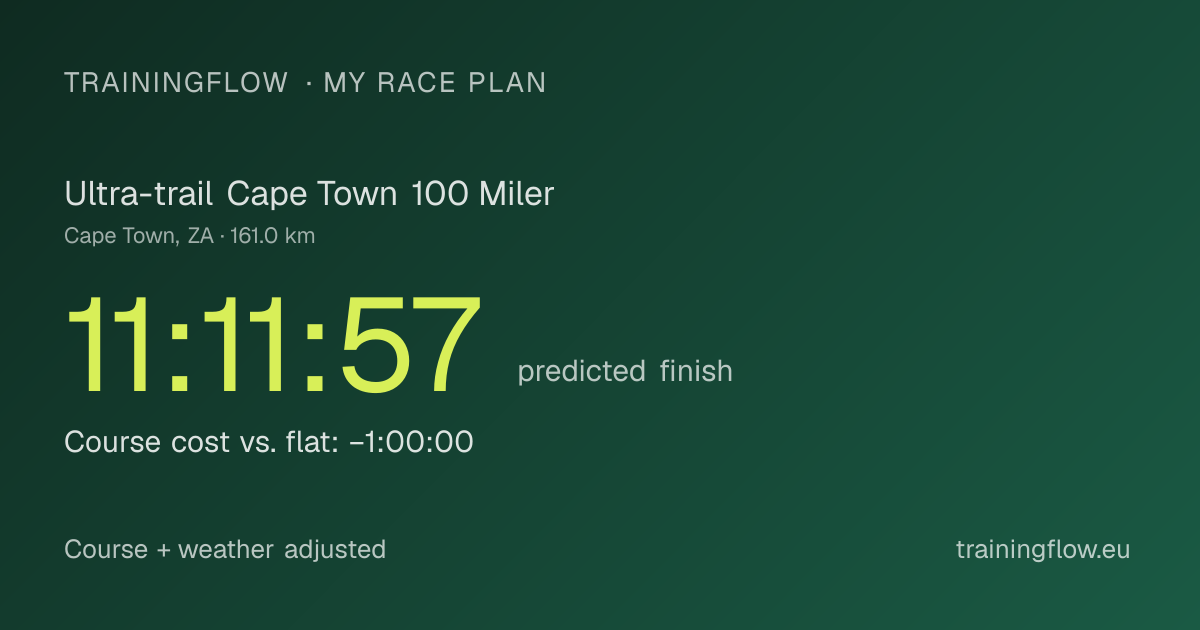Image resolution: width=1200 pixels, height=630 pixels.
Task: Click the dot separator before MY RACE PLAN
Action: pos(307,84)
